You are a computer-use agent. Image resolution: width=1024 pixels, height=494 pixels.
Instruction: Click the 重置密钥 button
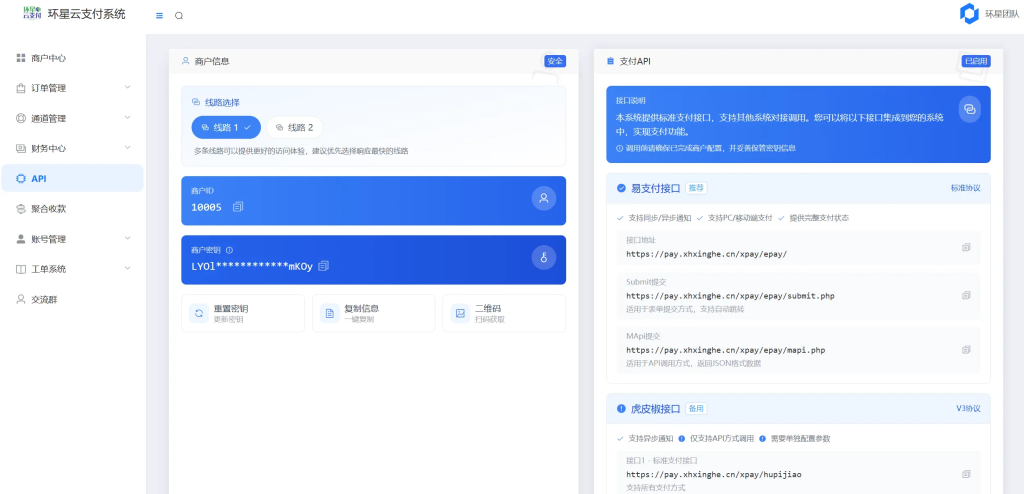pos(243,313)
